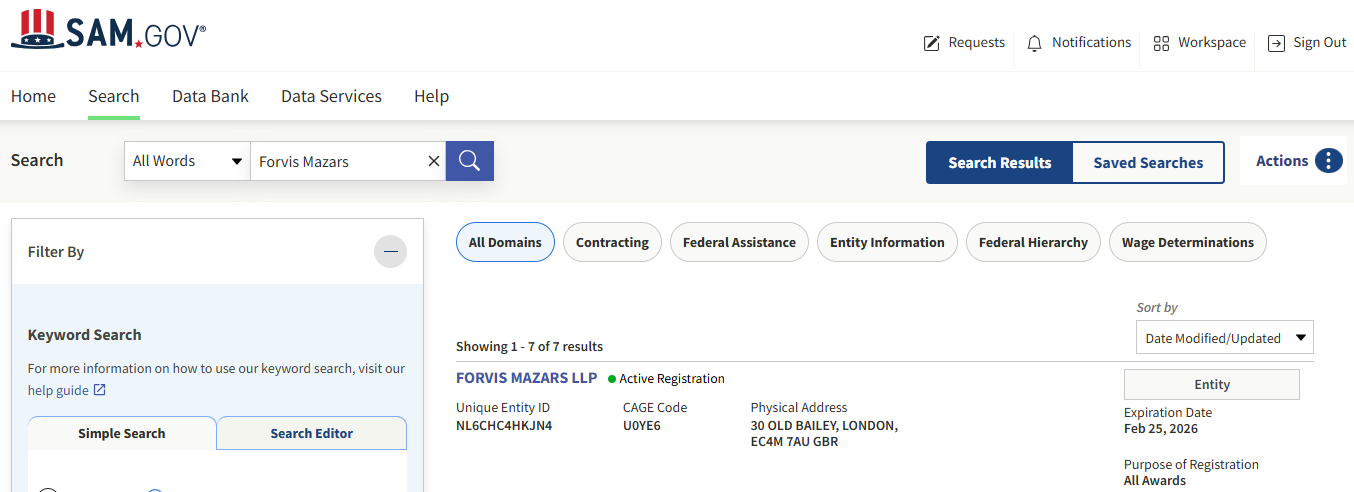Open the Data Bank menu
The height and width of the screenshot is (492, 1354).
(210, 96)
